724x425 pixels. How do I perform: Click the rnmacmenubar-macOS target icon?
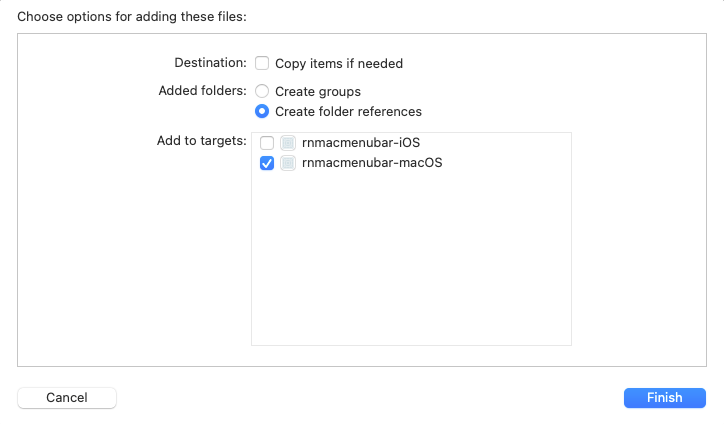[288, 163]
